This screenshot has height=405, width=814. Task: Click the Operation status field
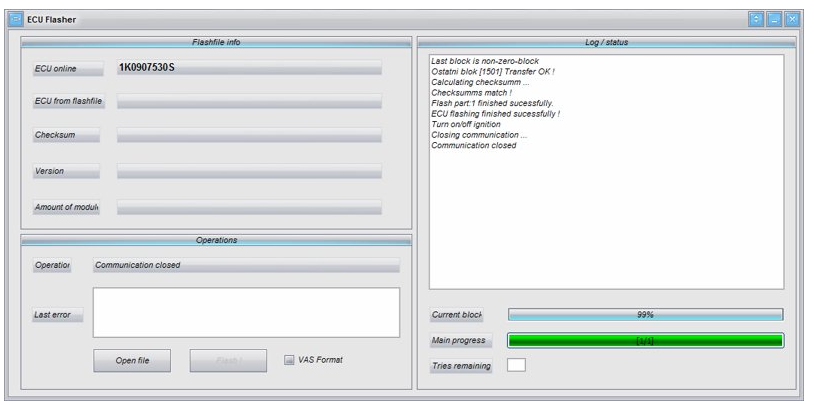[x=245, y=265]
